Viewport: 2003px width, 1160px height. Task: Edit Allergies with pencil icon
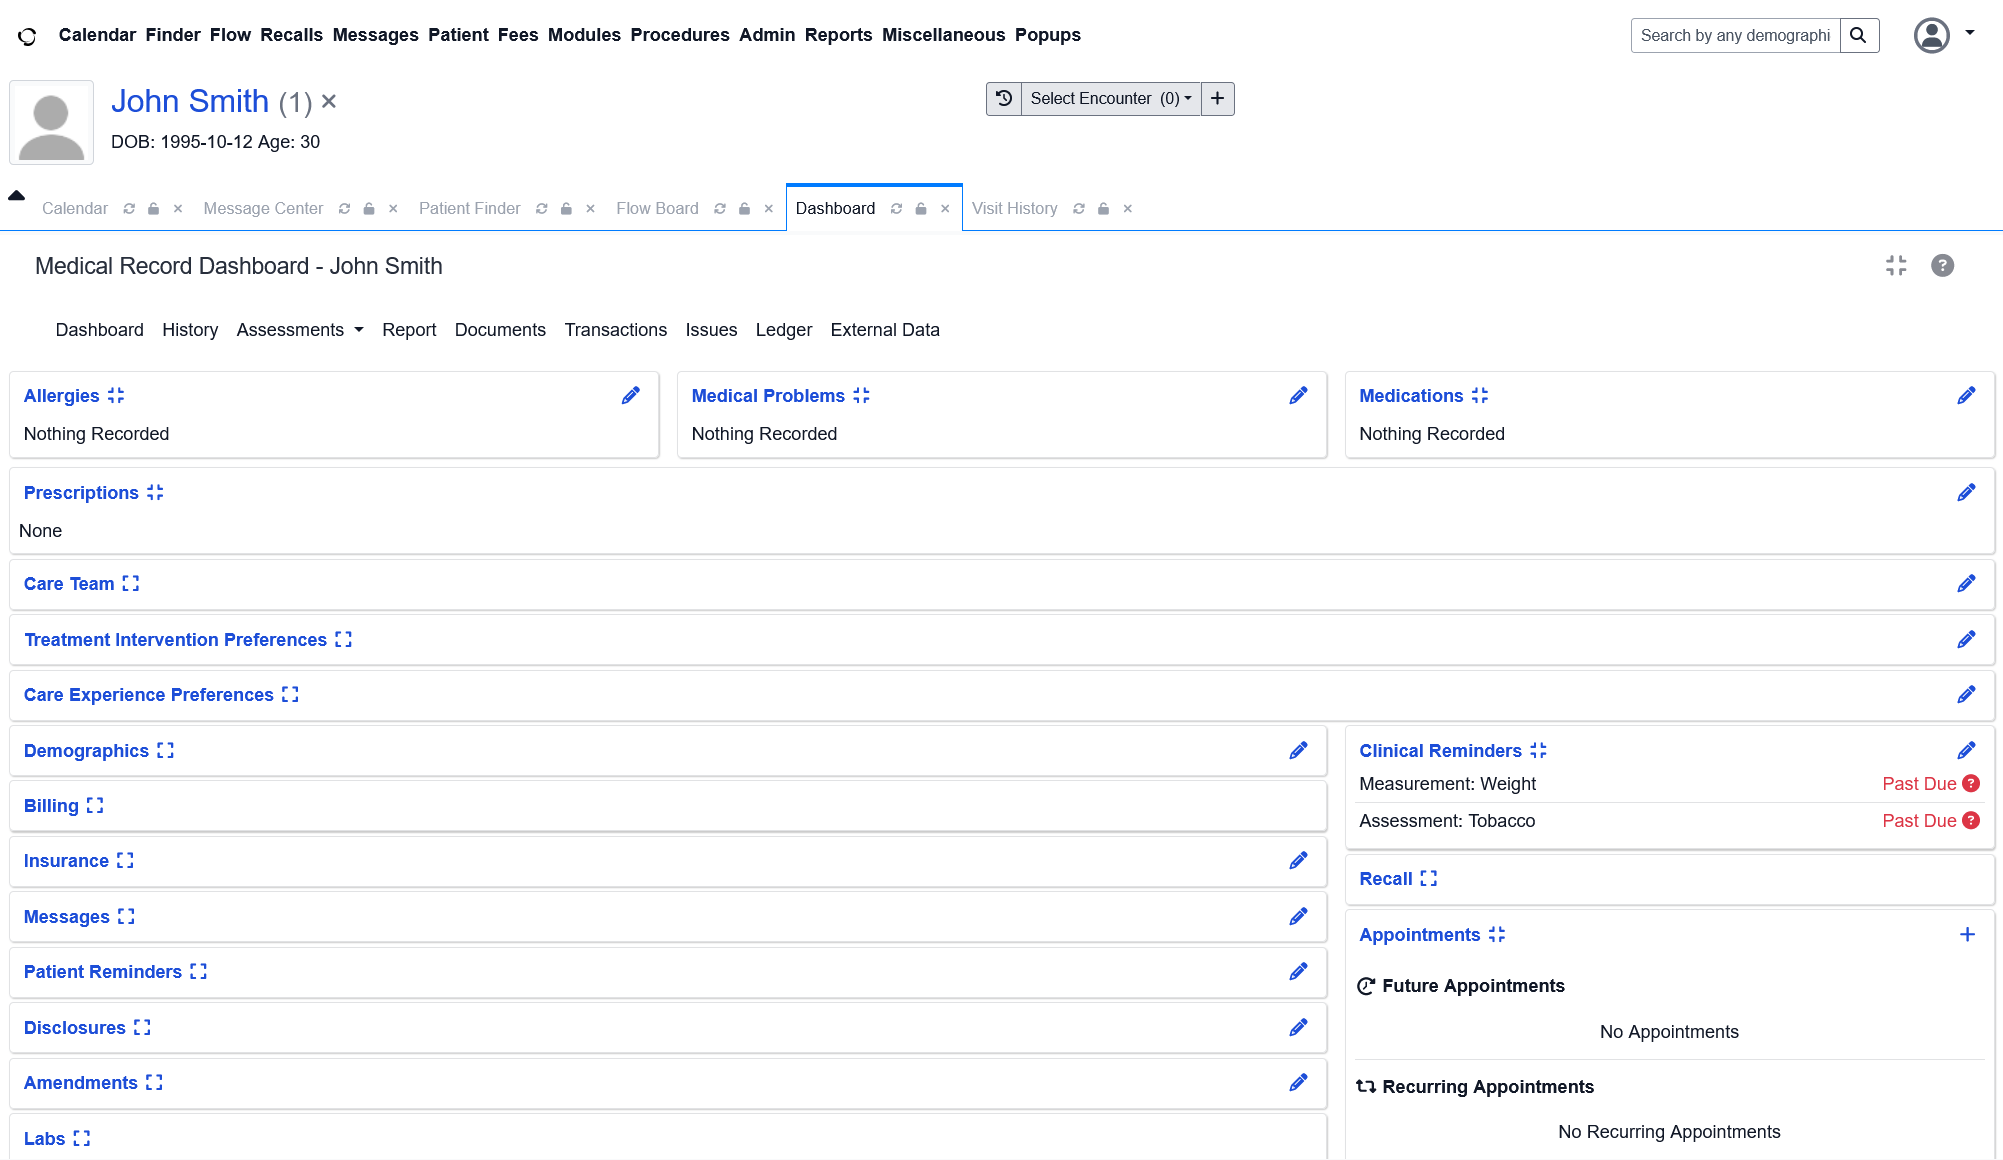[x=631, y=396]
